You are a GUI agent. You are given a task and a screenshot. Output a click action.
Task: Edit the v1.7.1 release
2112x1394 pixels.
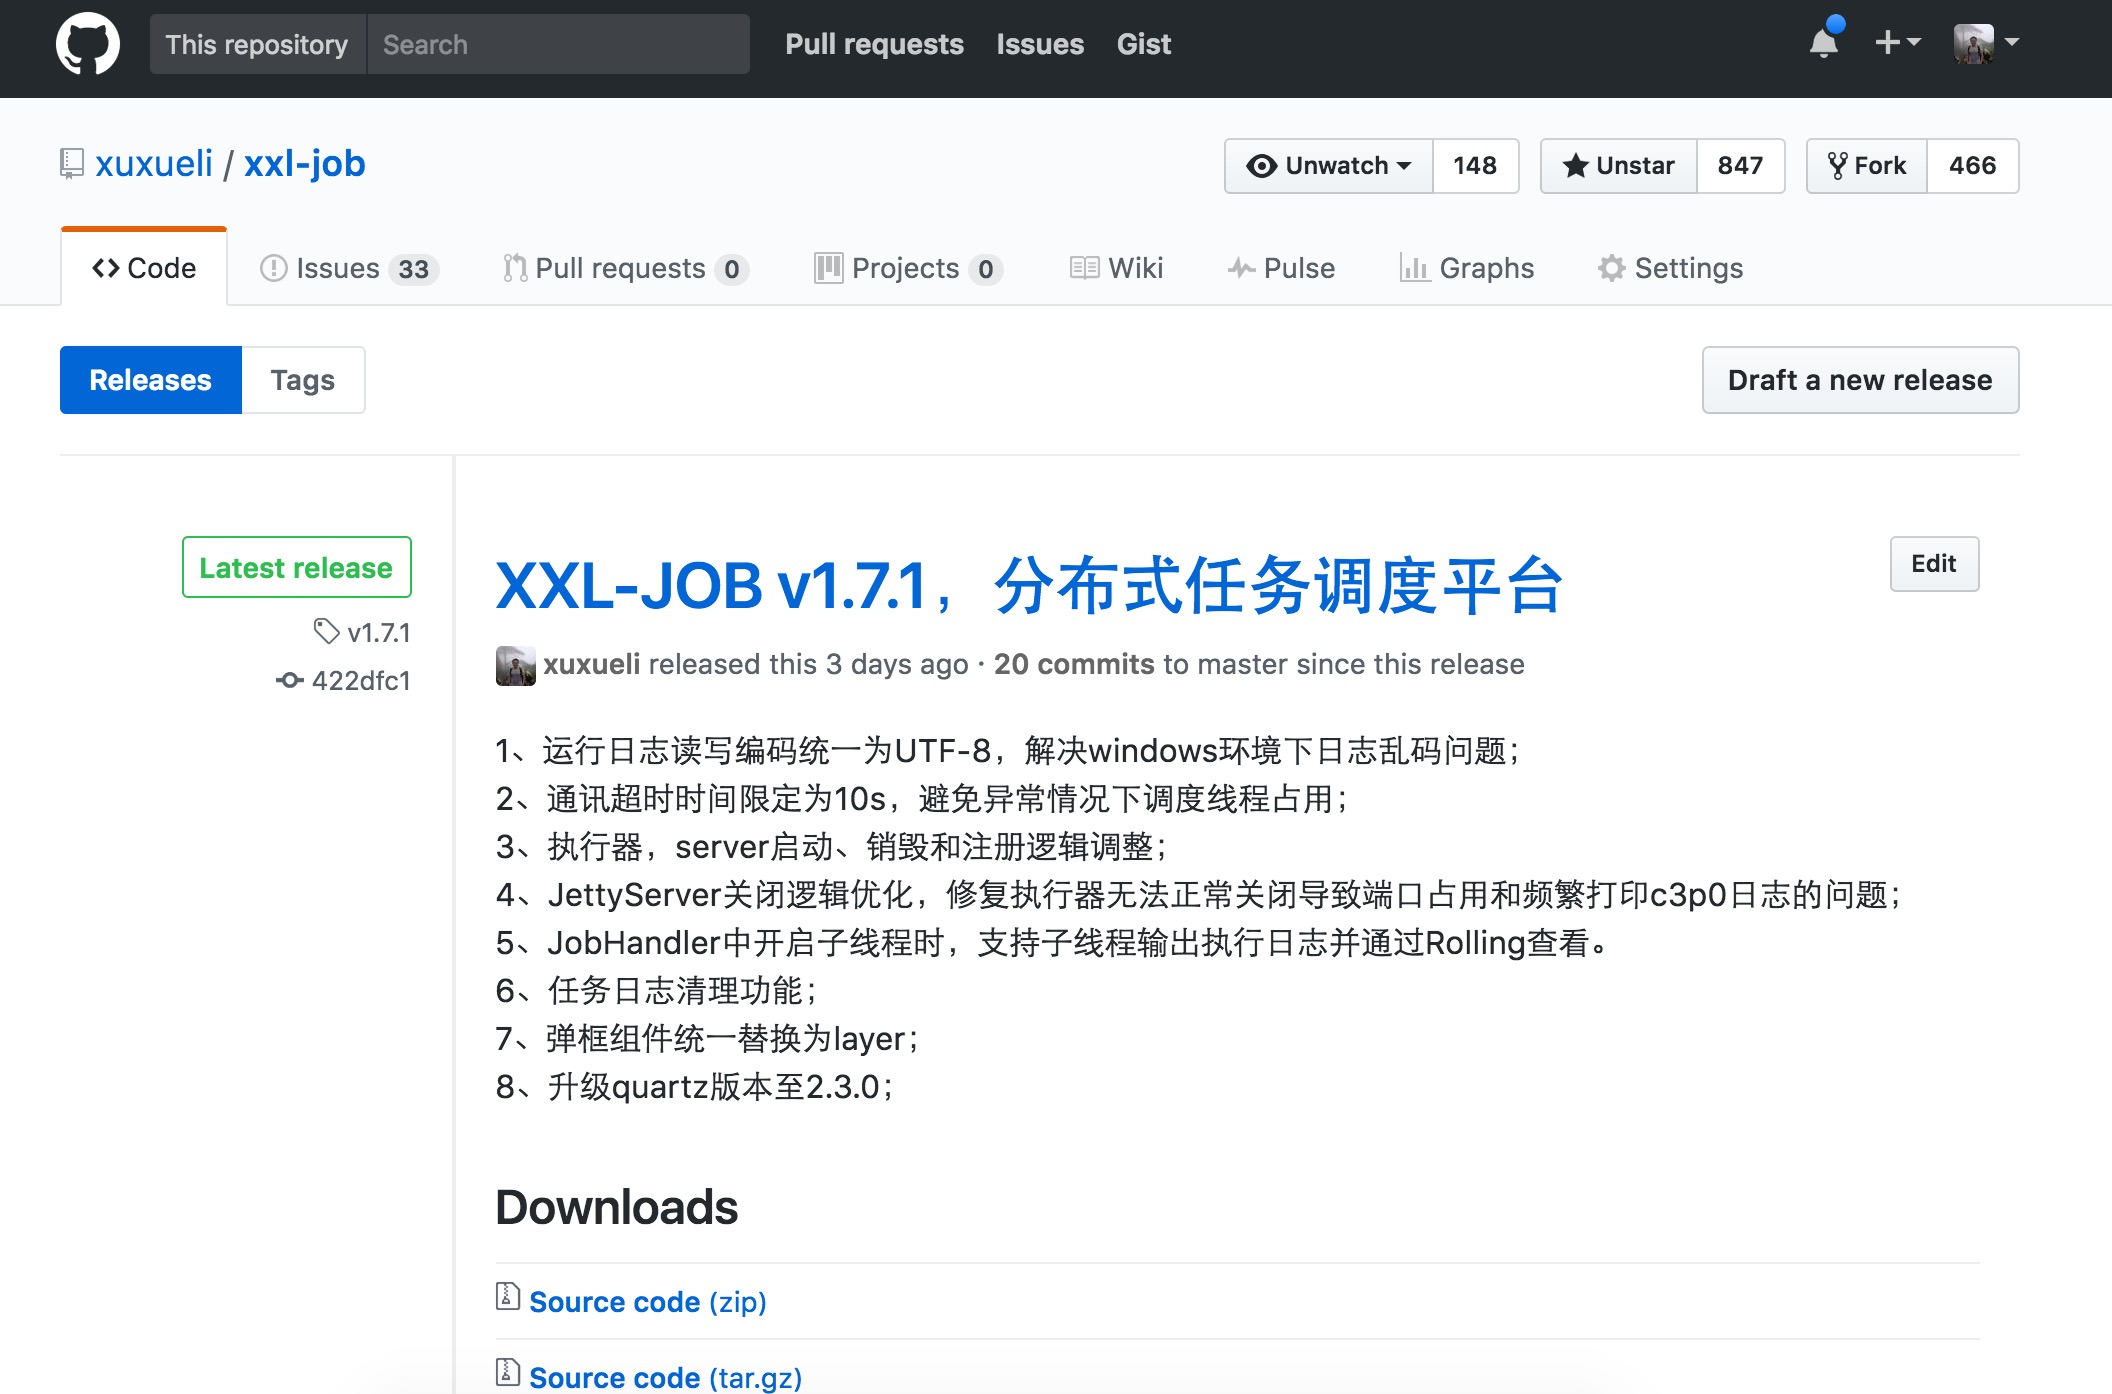click(x=1934, y=564)
